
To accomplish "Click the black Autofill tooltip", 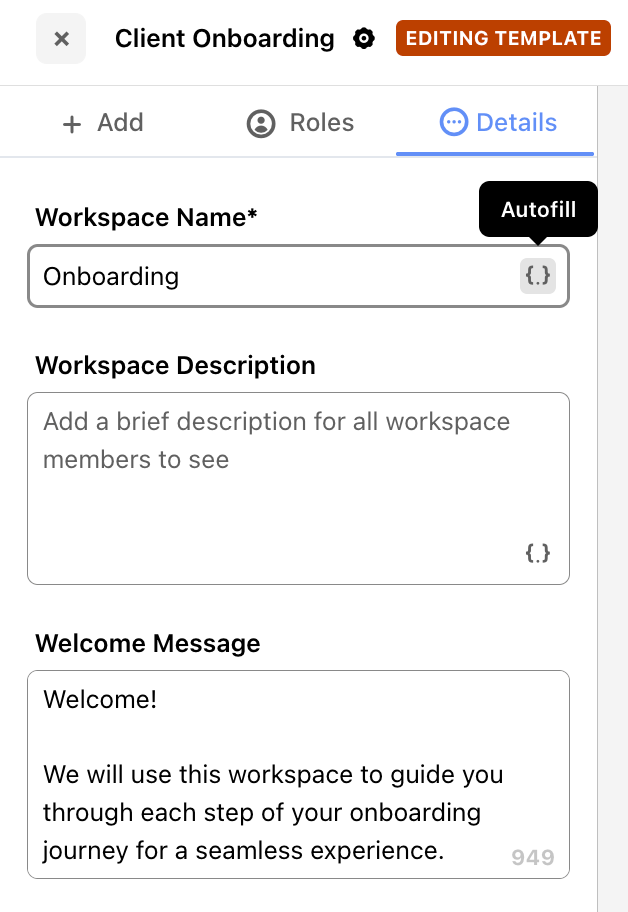I will (x=538, y=210).
